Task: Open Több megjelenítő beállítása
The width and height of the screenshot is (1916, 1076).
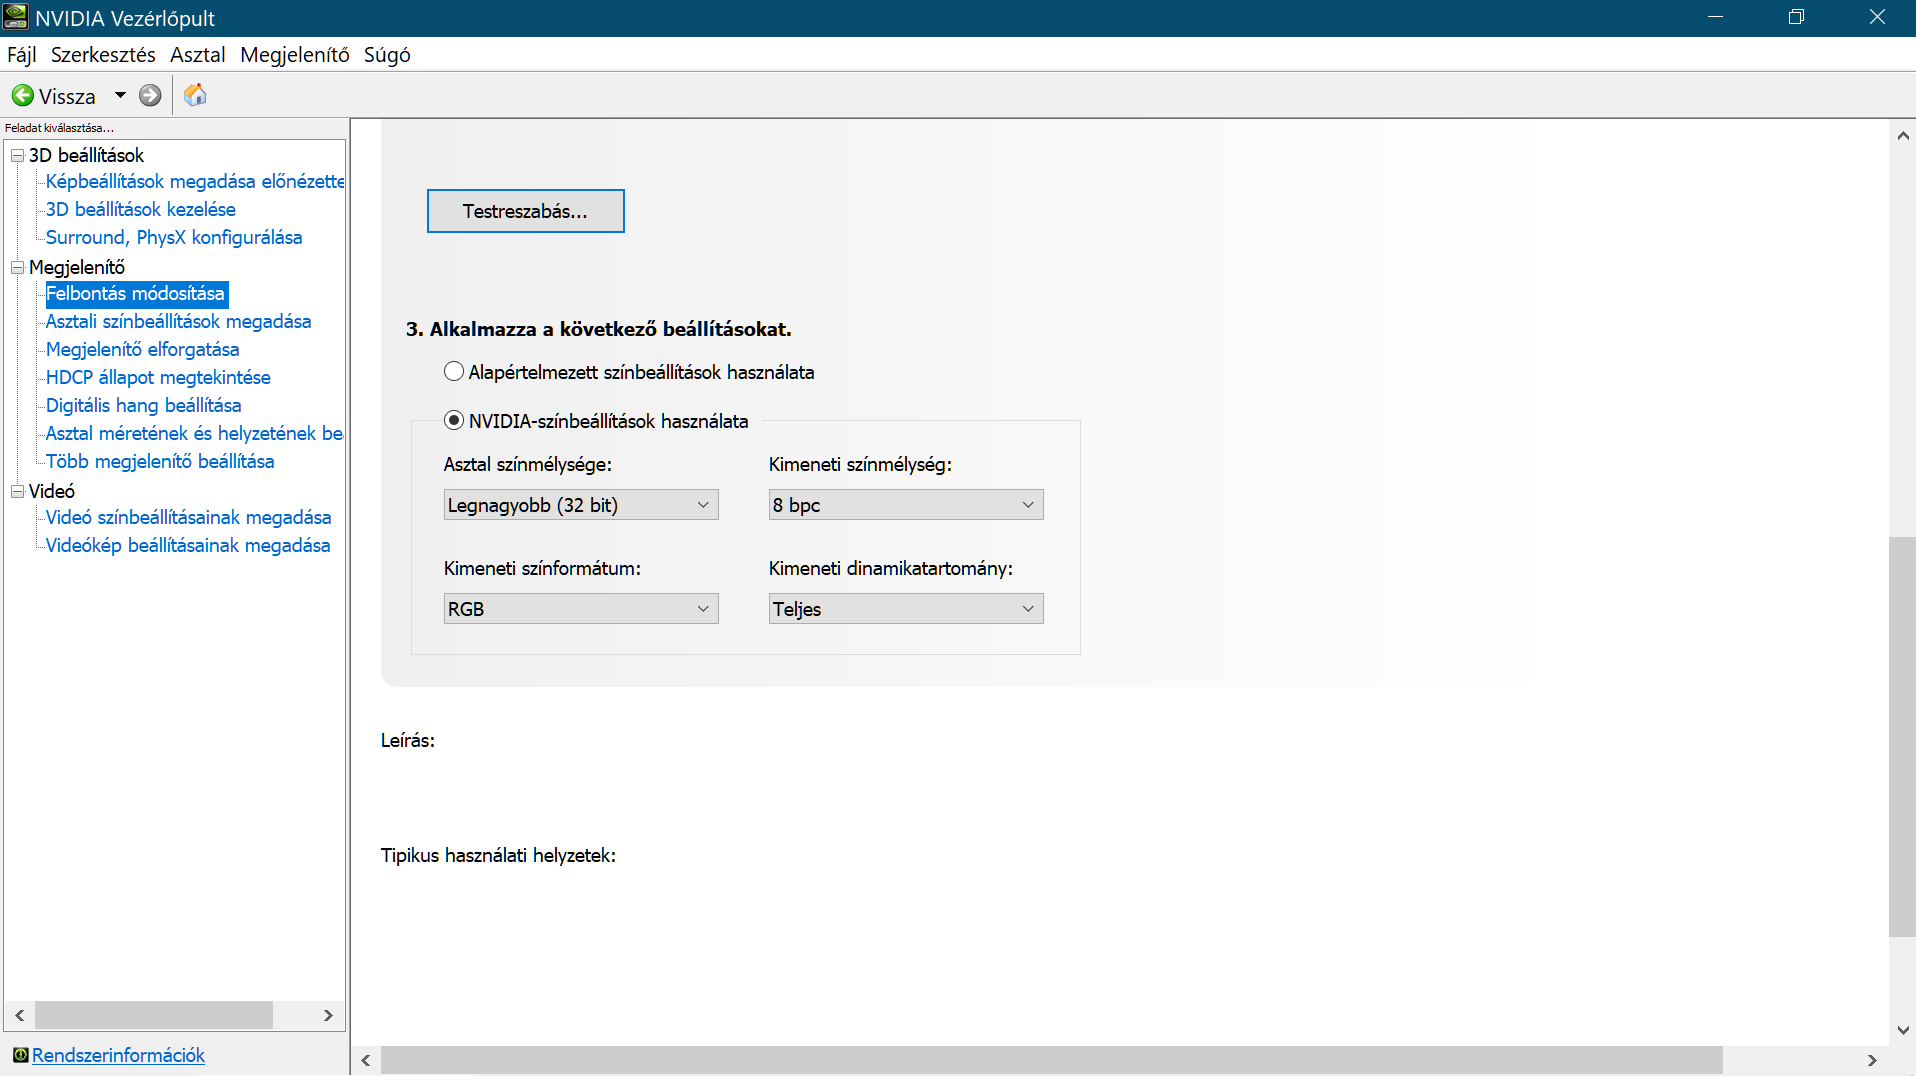Action: coord(160,461)
